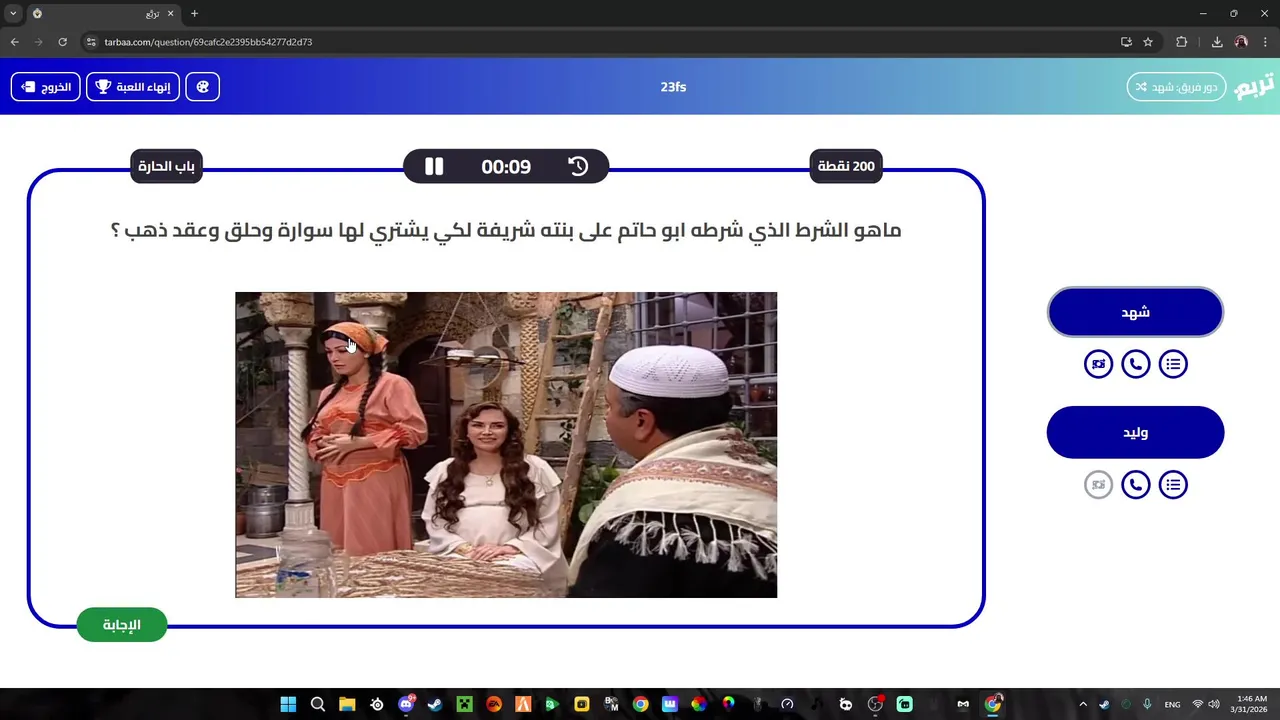The image size is (1280, 720).
Task: View site information icon in address bar
Action: click(x=91, y=42)
